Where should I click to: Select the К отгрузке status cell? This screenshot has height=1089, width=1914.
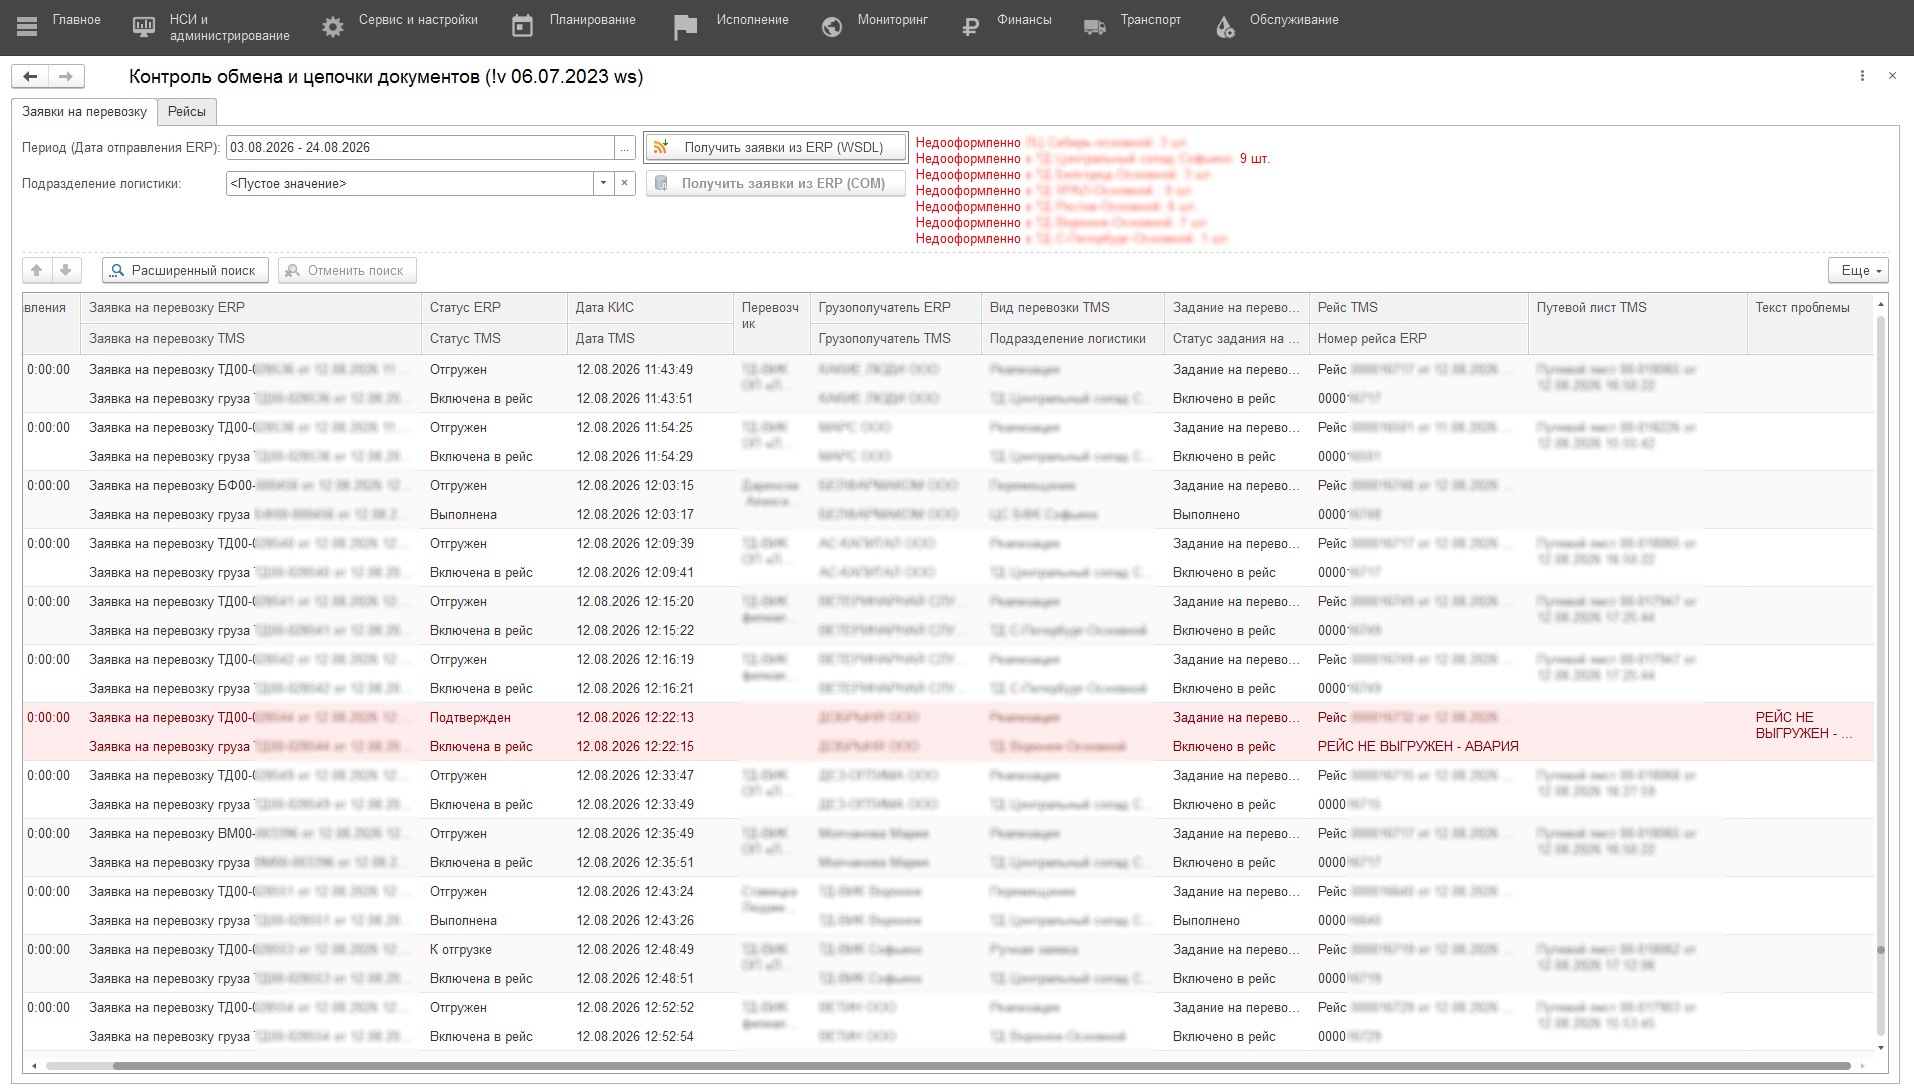click(495, 950)
